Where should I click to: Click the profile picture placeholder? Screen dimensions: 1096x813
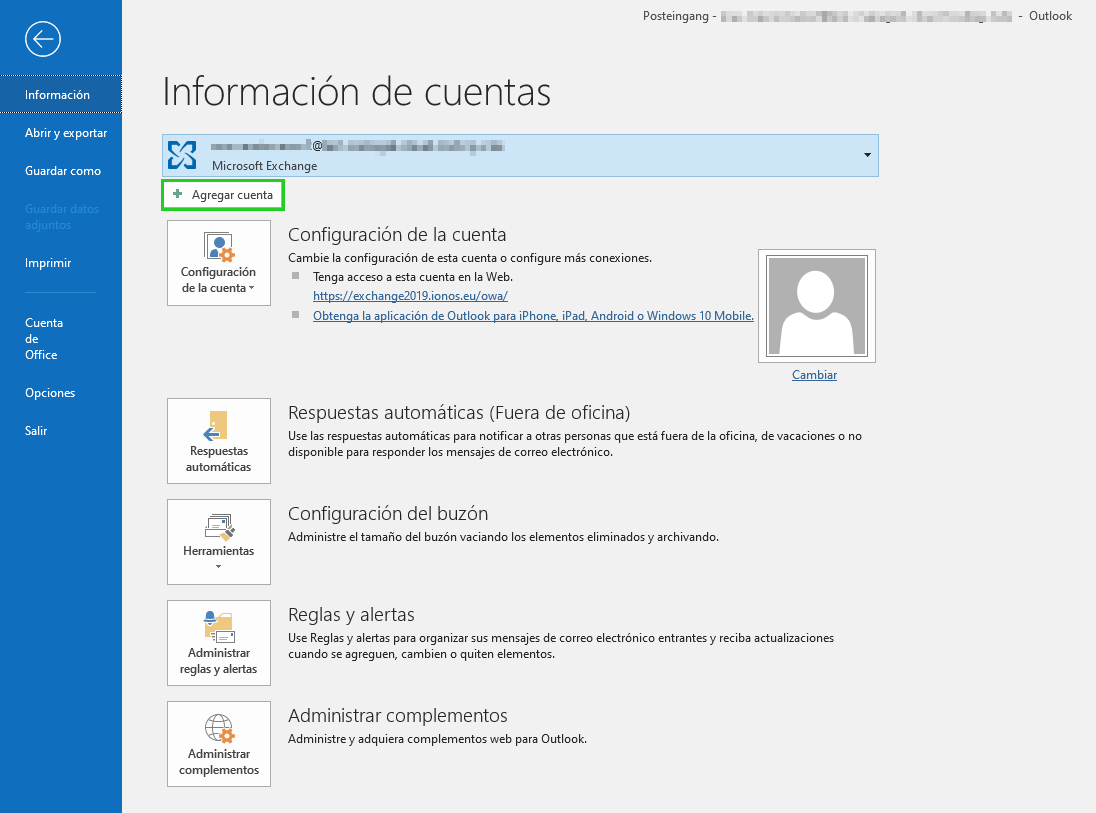[817, 306]
